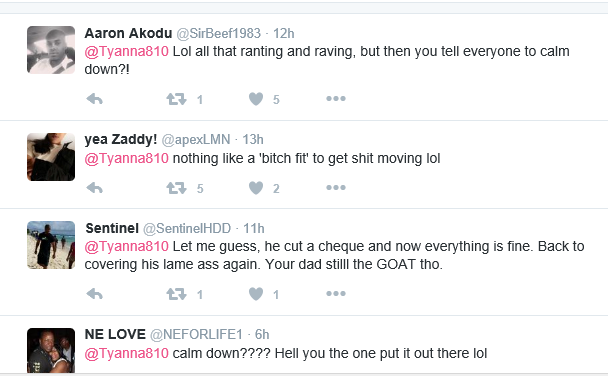608x376 pixels.
Task: Open more options on Aaron Akodu's tweet
Action: click(336, 99)
